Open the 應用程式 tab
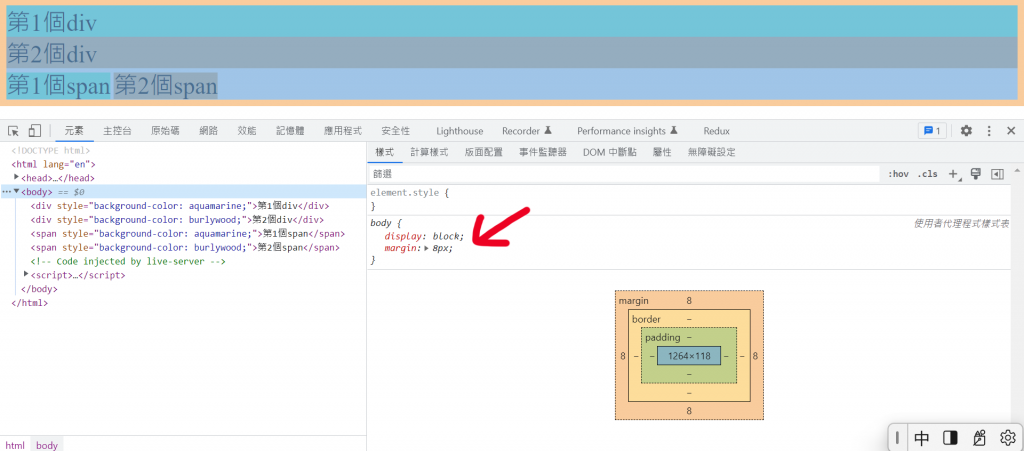1024x451 pixels. (x=343, y=131)
